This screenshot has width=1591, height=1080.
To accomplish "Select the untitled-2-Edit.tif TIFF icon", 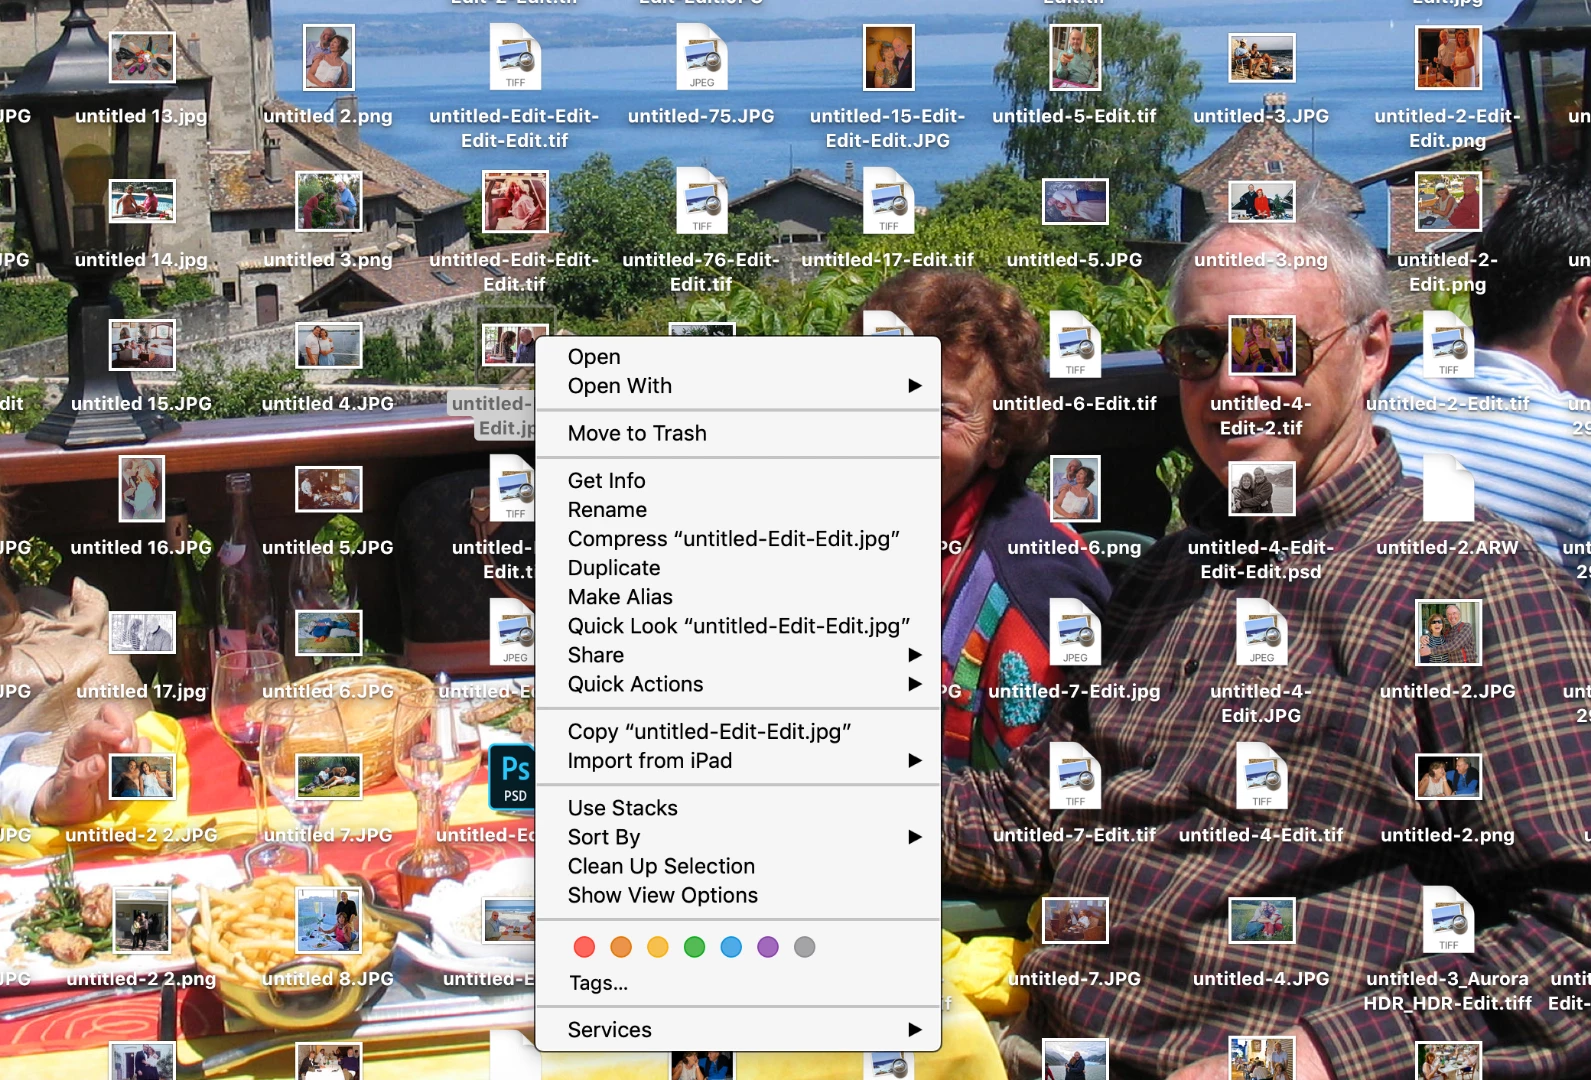I will coord(1448,345).
